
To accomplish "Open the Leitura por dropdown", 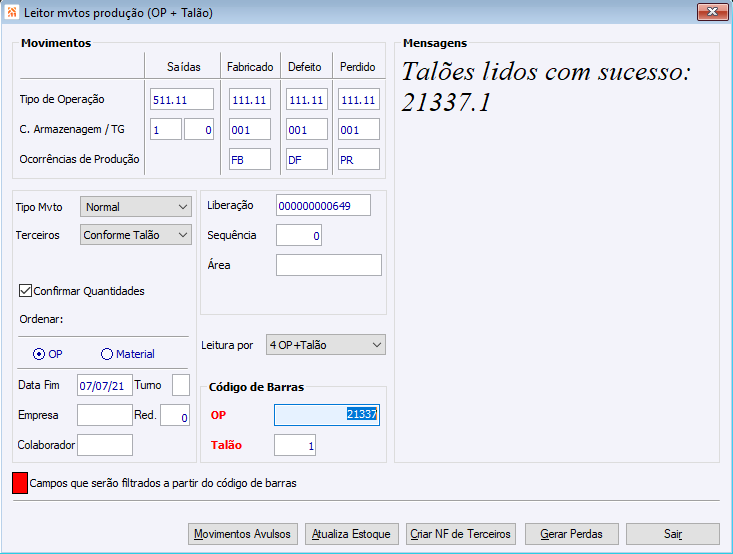I will pos(326,345).
